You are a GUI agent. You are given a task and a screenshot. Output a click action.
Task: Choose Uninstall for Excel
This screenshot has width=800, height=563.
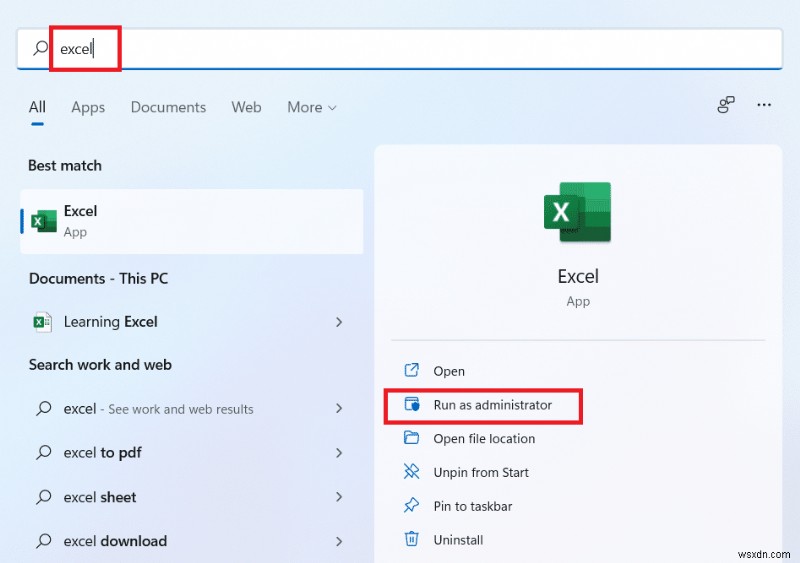coord(458,540)
